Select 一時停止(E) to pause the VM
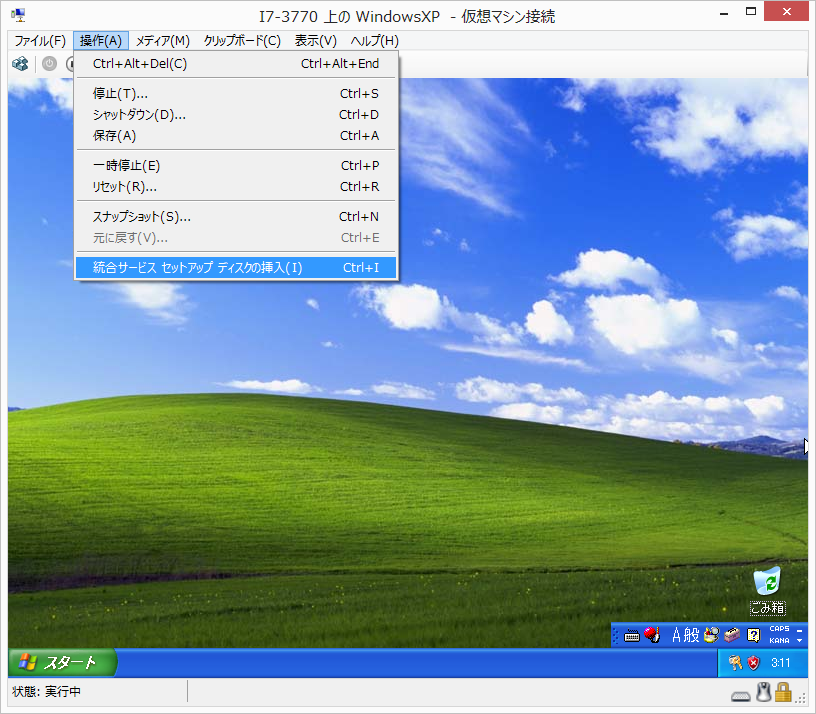This screenshot has height=714, width=816. point(236,165)
